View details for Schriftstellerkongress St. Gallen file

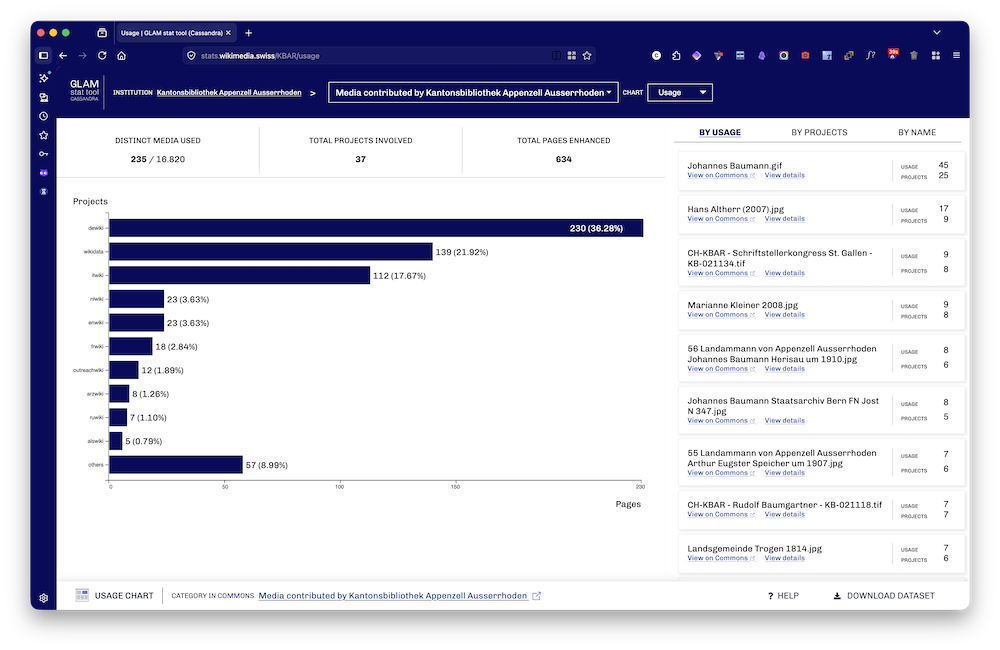[x=784, y=273]
